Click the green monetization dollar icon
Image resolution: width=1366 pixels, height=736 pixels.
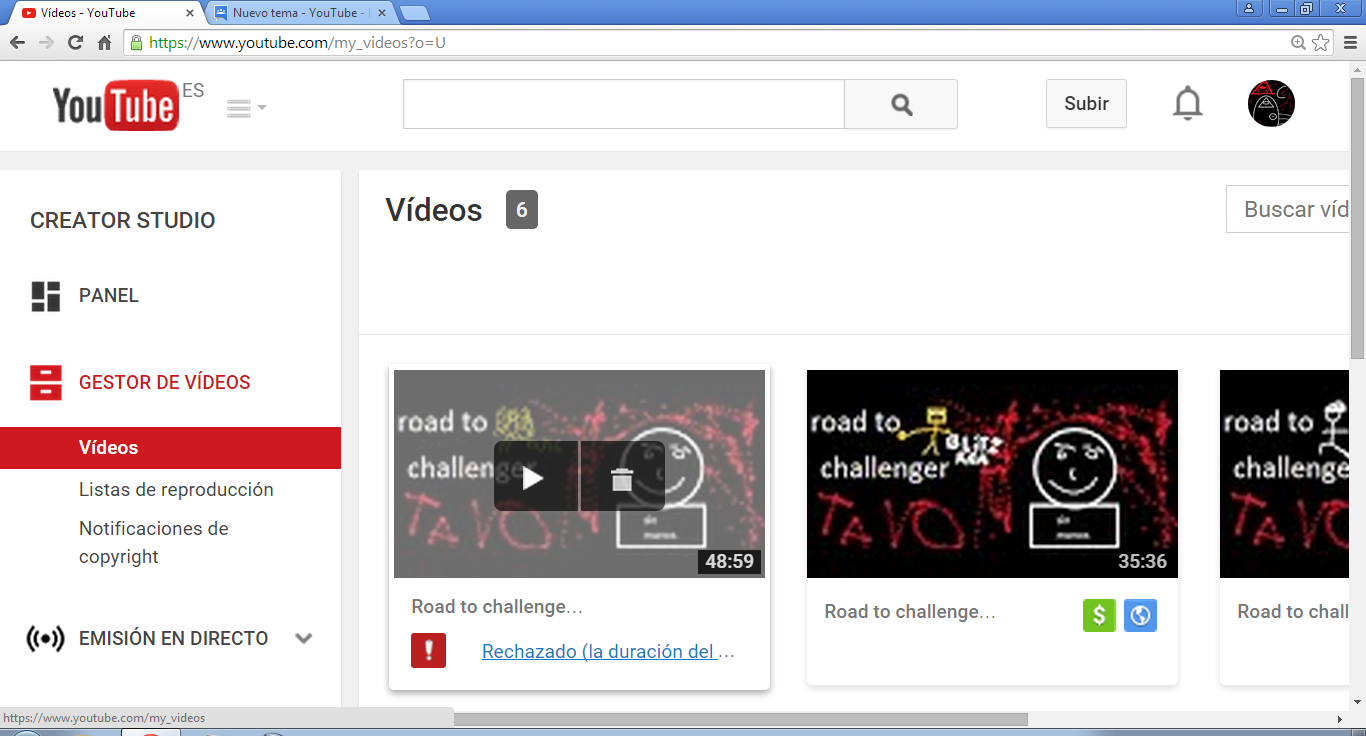(1099, 615)
